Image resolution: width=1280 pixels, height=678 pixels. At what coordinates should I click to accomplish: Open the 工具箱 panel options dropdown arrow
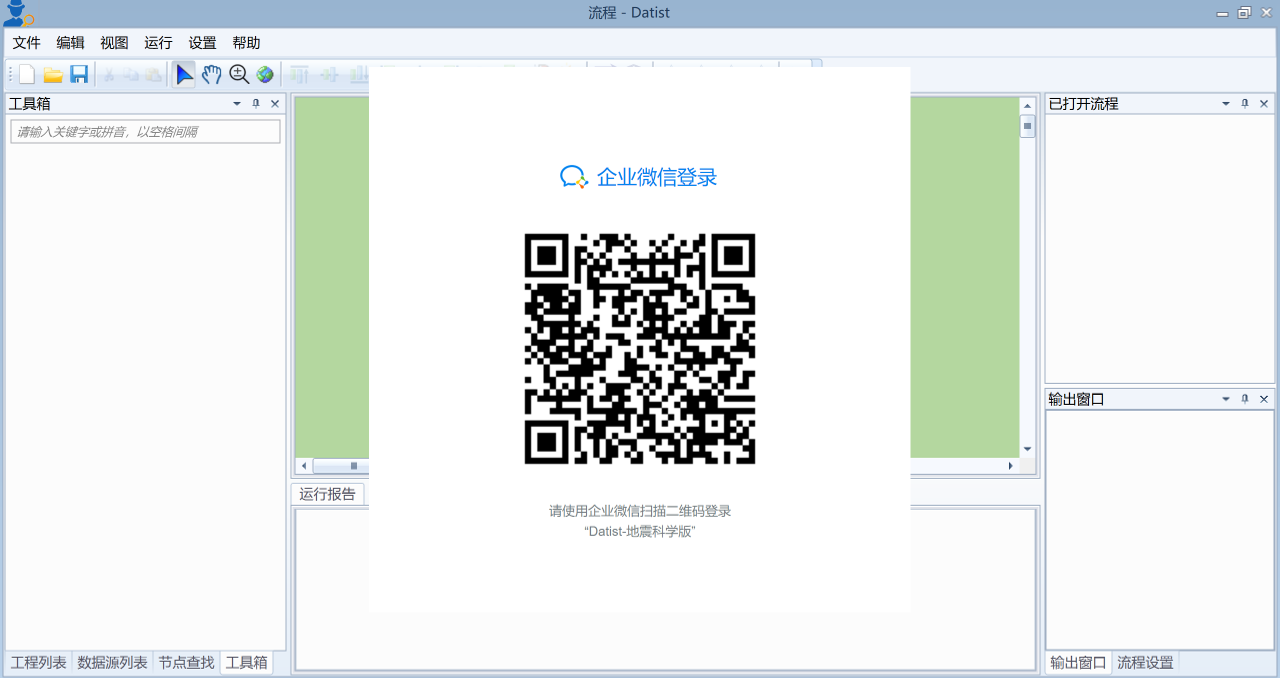coord(237,103)
